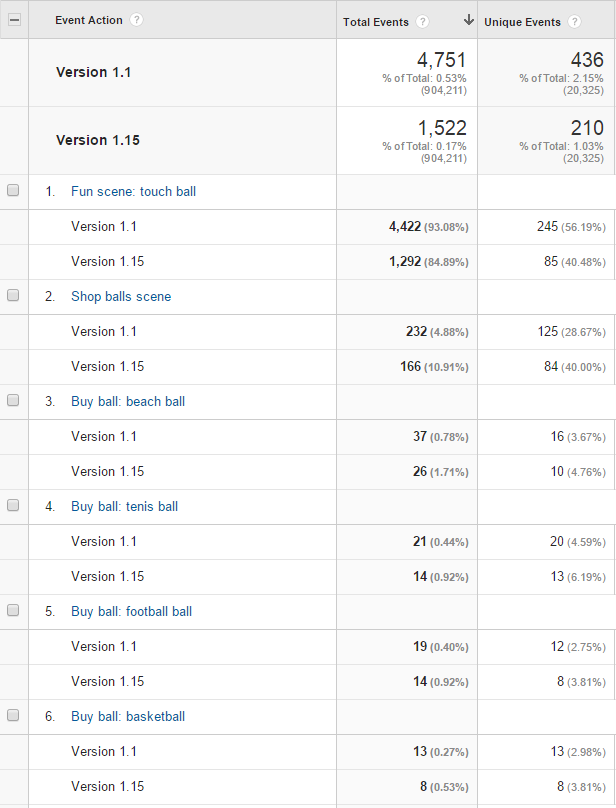Viewport: 616px width, 808px height.
Task: Open the Buy ball: basketball event link
Action: coord(129,715)
